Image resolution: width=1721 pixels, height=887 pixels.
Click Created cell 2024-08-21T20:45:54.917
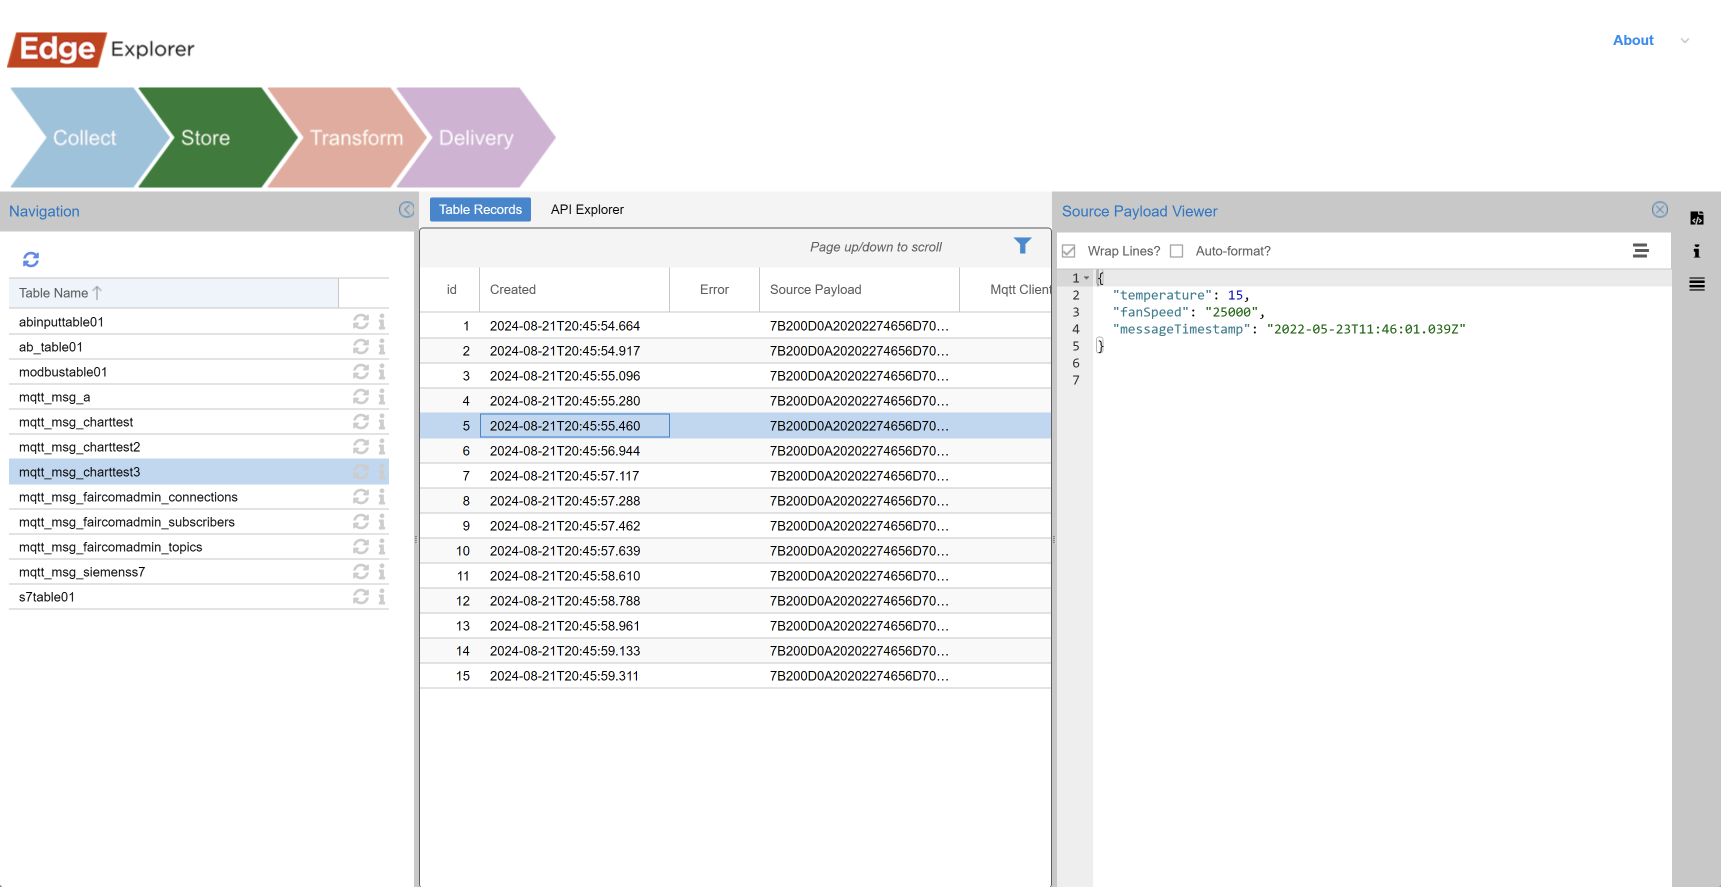coord(574,351)
